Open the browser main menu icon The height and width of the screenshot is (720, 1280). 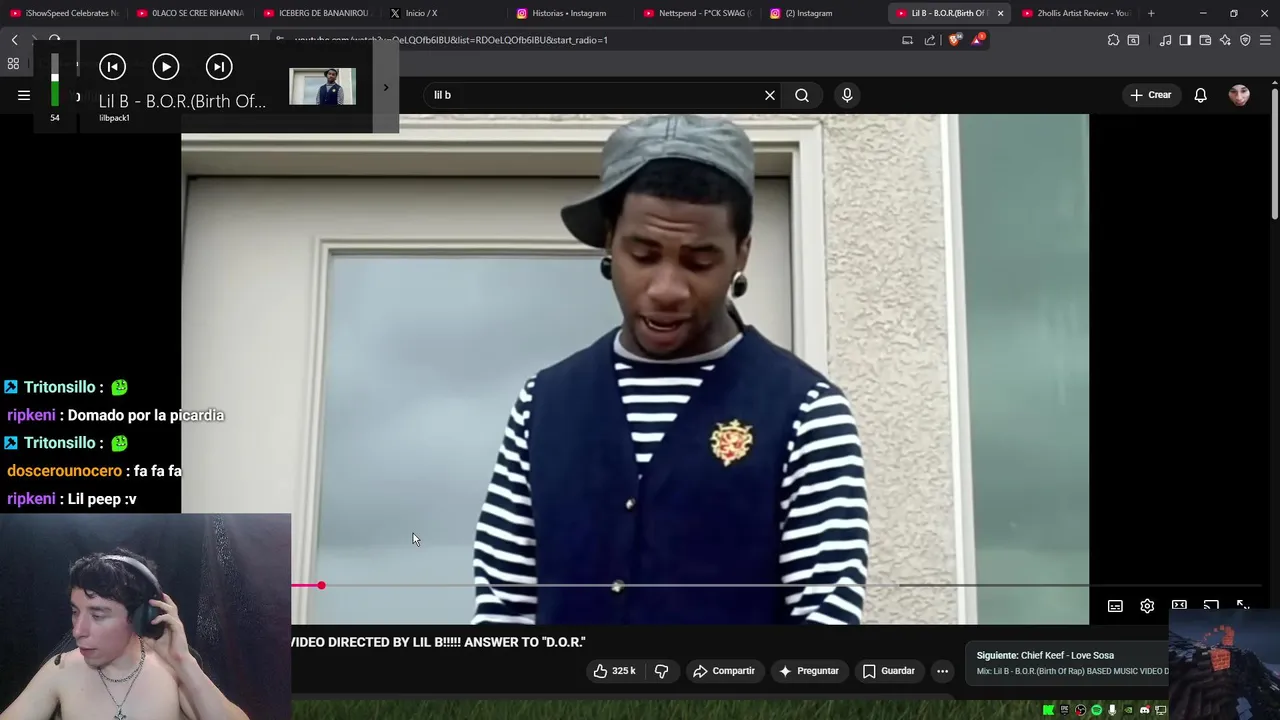[1265, 40]
